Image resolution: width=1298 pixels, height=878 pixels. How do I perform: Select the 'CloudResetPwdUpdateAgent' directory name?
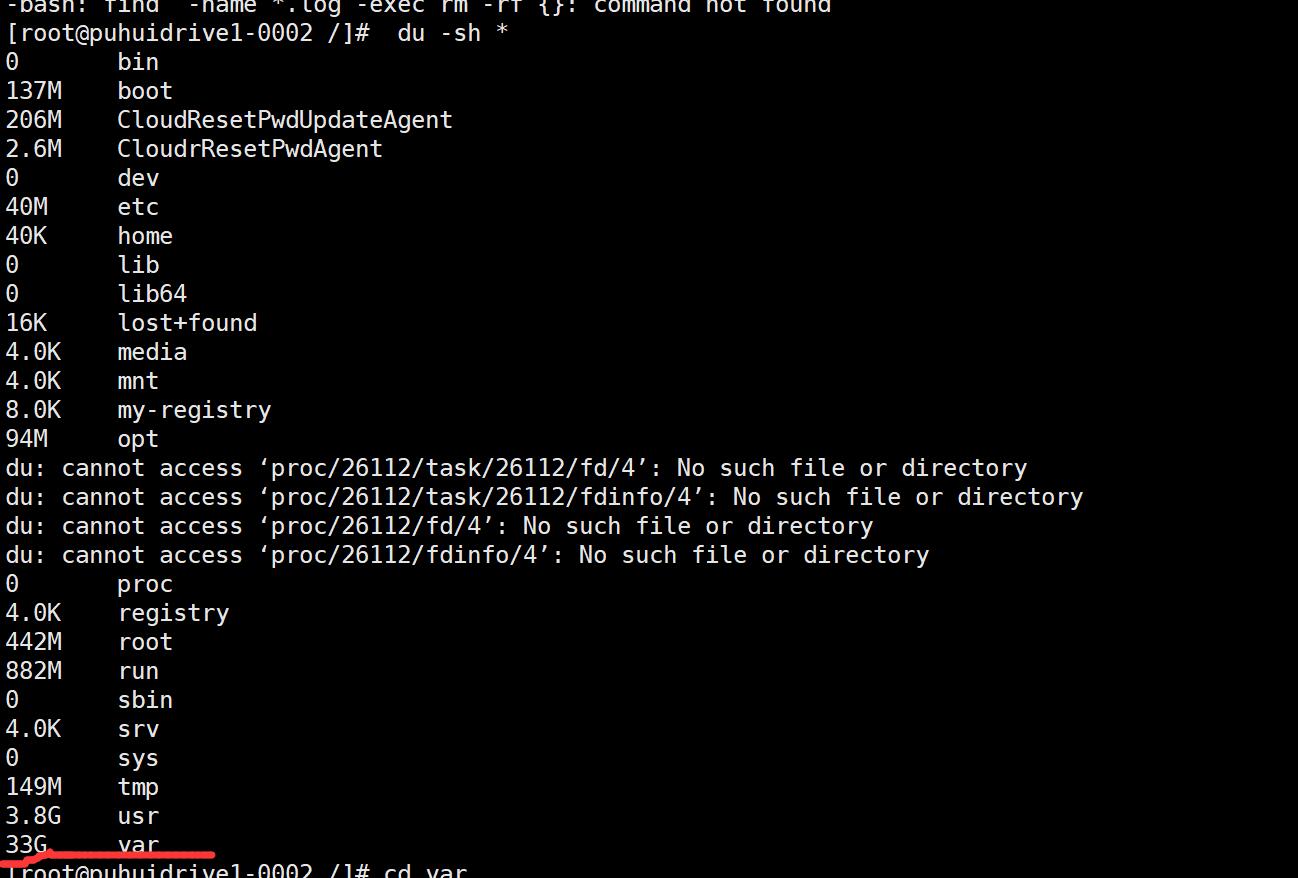pos(285,120)
